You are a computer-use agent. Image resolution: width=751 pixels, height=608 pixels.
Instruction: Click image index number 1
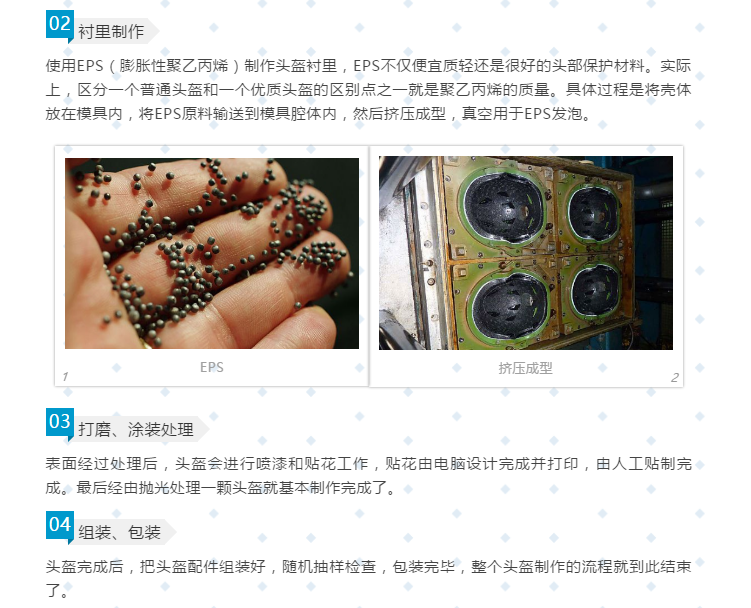click(x=65, y=377)
